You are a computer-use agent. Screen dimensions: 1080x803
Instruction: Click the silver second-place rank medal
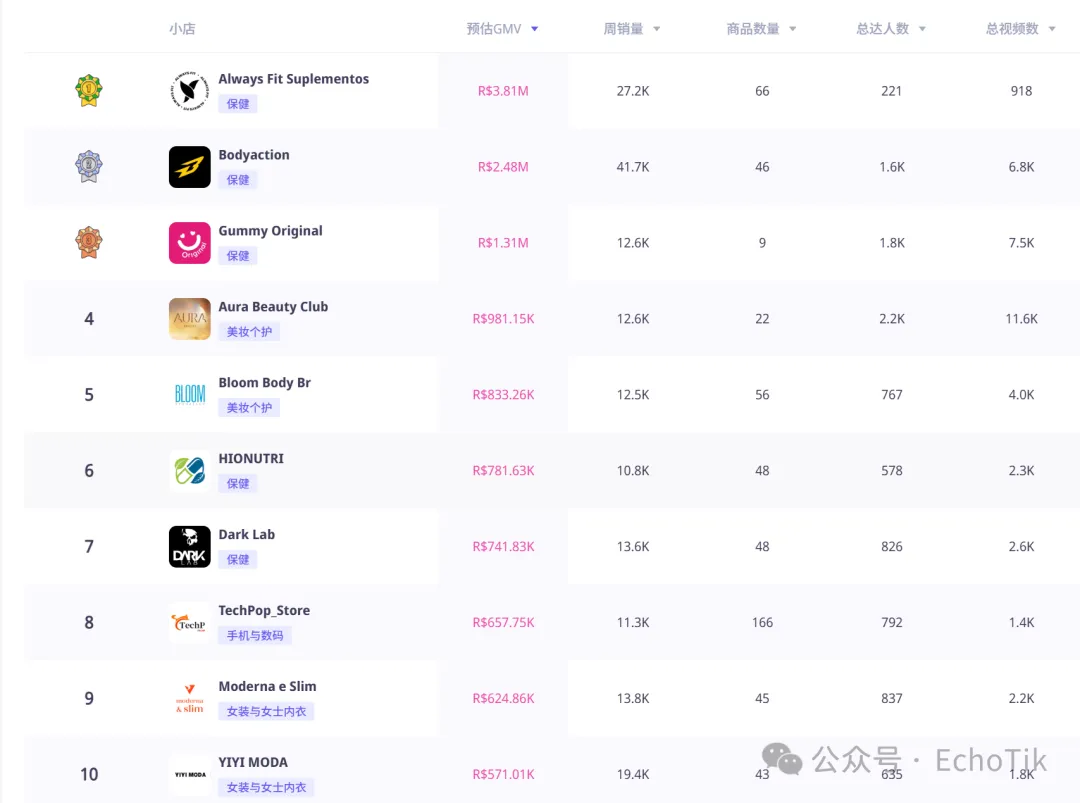89,167
